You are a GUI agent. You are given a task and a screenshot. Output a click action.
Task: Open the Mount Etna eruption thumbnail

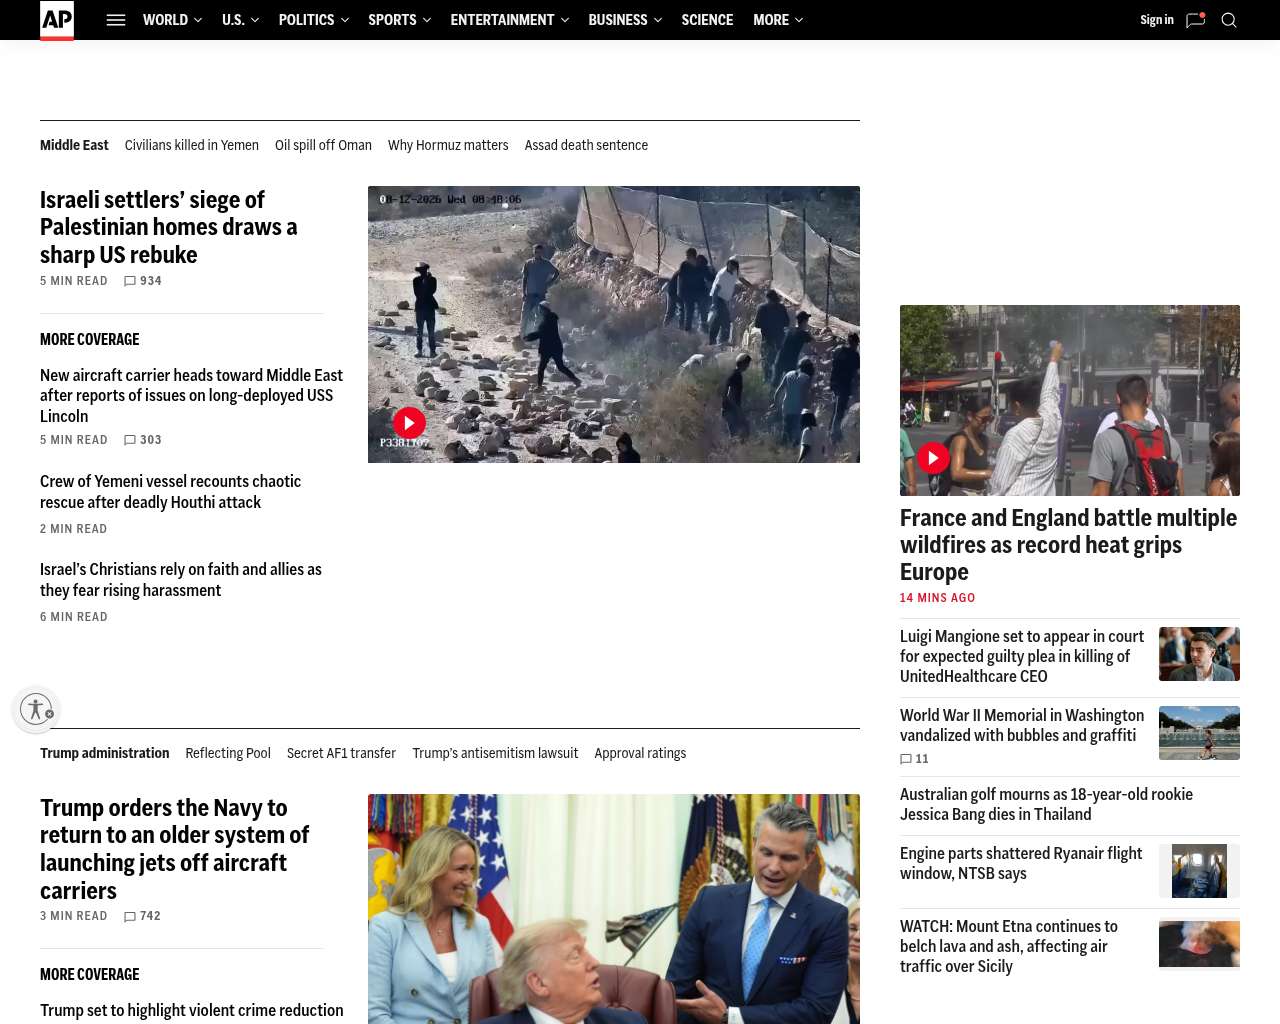pos(1199,944)
